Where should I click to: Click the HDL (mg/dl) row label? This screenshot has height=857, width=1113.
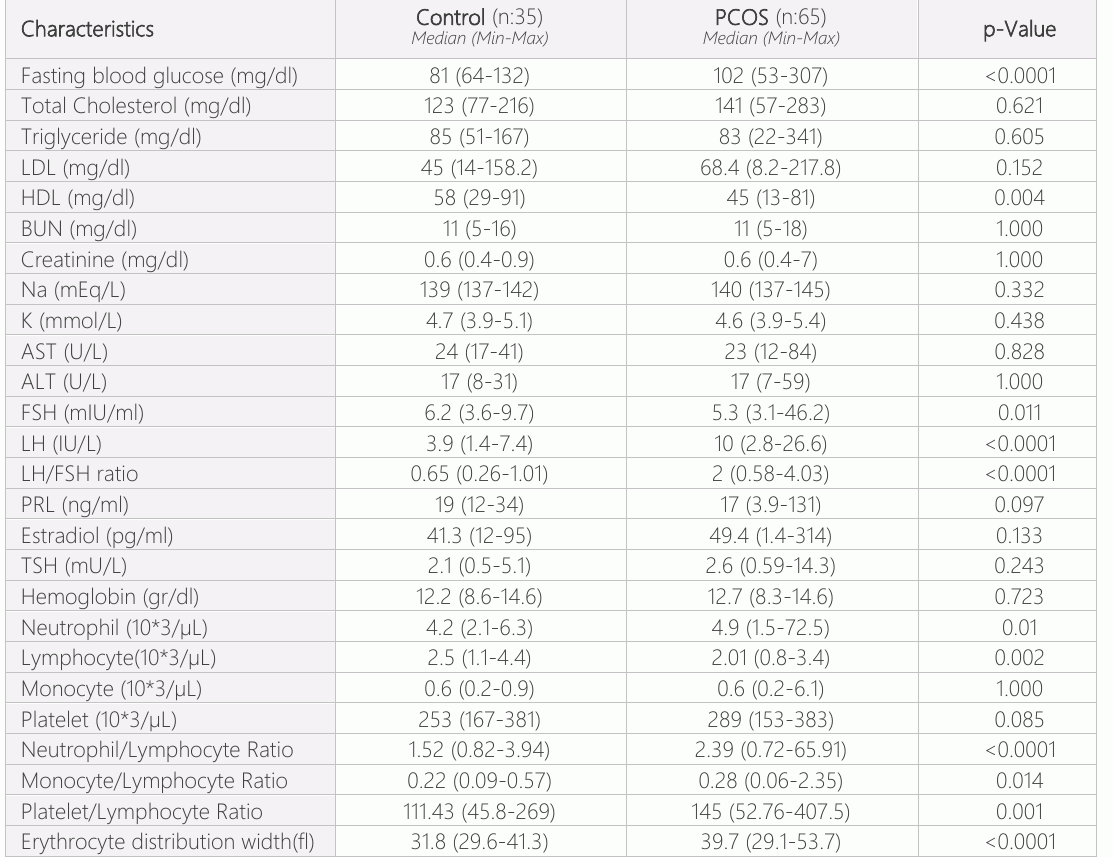pos(77,197)
